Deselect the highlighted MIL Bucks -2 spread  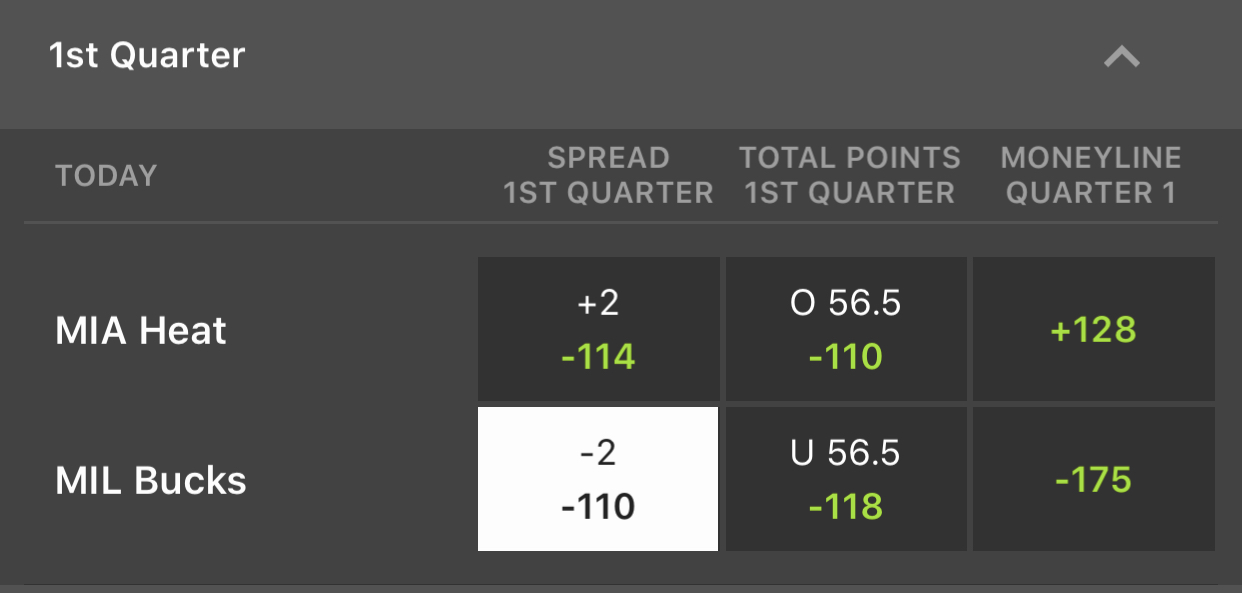click(x=598, y=479)
